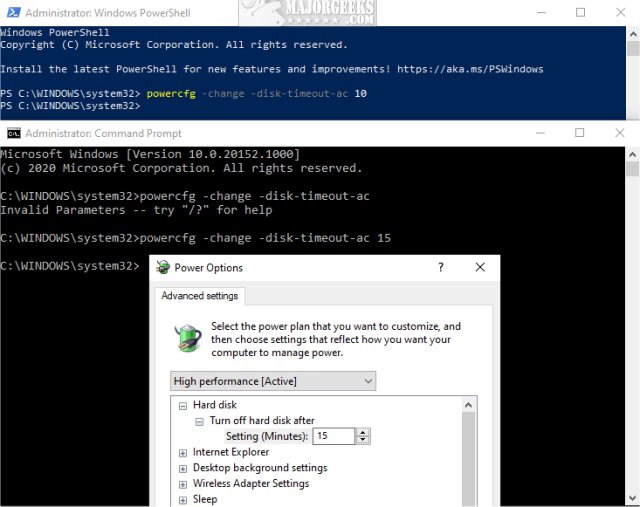The image size is (640, 507).
Task: Click 'Microsoft Windows [Version 10.0.20152.1000]' line
Action: 150,154
